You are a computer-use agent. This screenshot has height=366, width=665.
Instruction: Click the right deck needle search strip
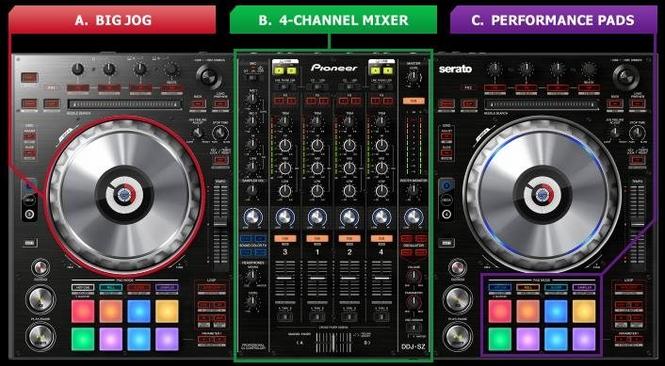tap(542, 104)
